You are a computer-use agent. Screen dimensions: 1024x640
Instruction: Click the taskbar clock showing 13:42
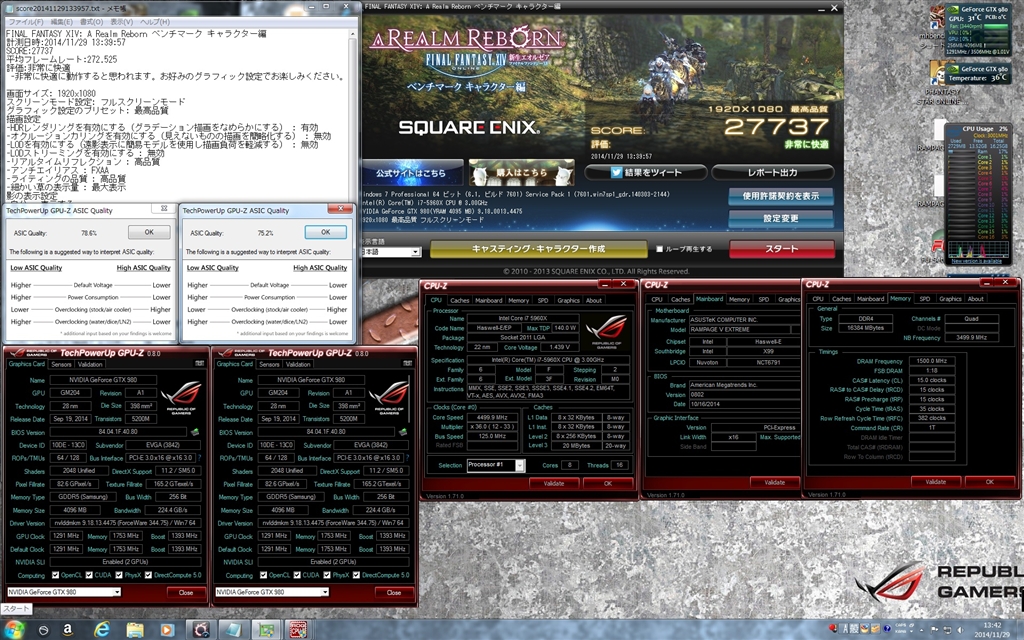point(992,630)
